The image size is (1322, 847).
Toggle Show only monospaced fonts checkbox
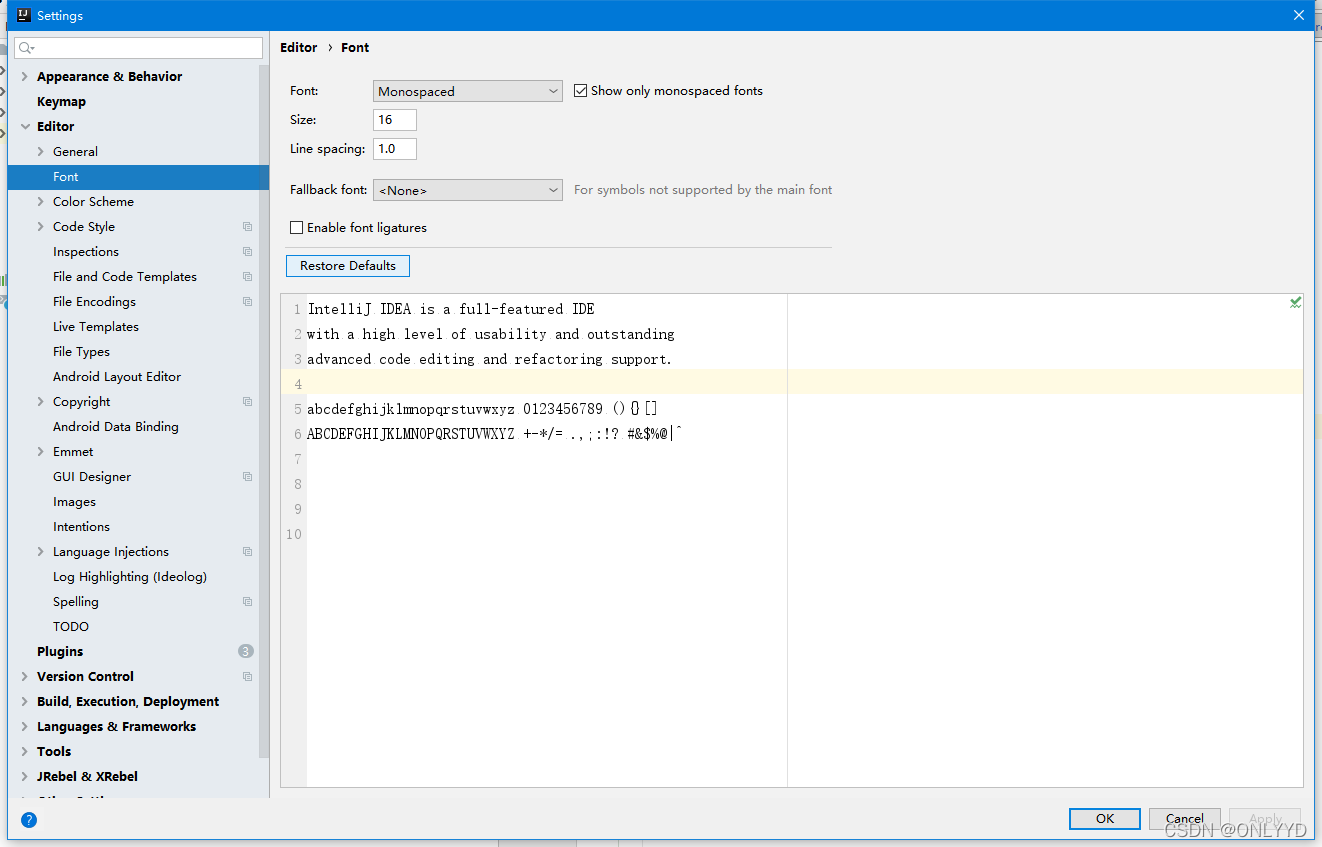(x=581, y=91)
